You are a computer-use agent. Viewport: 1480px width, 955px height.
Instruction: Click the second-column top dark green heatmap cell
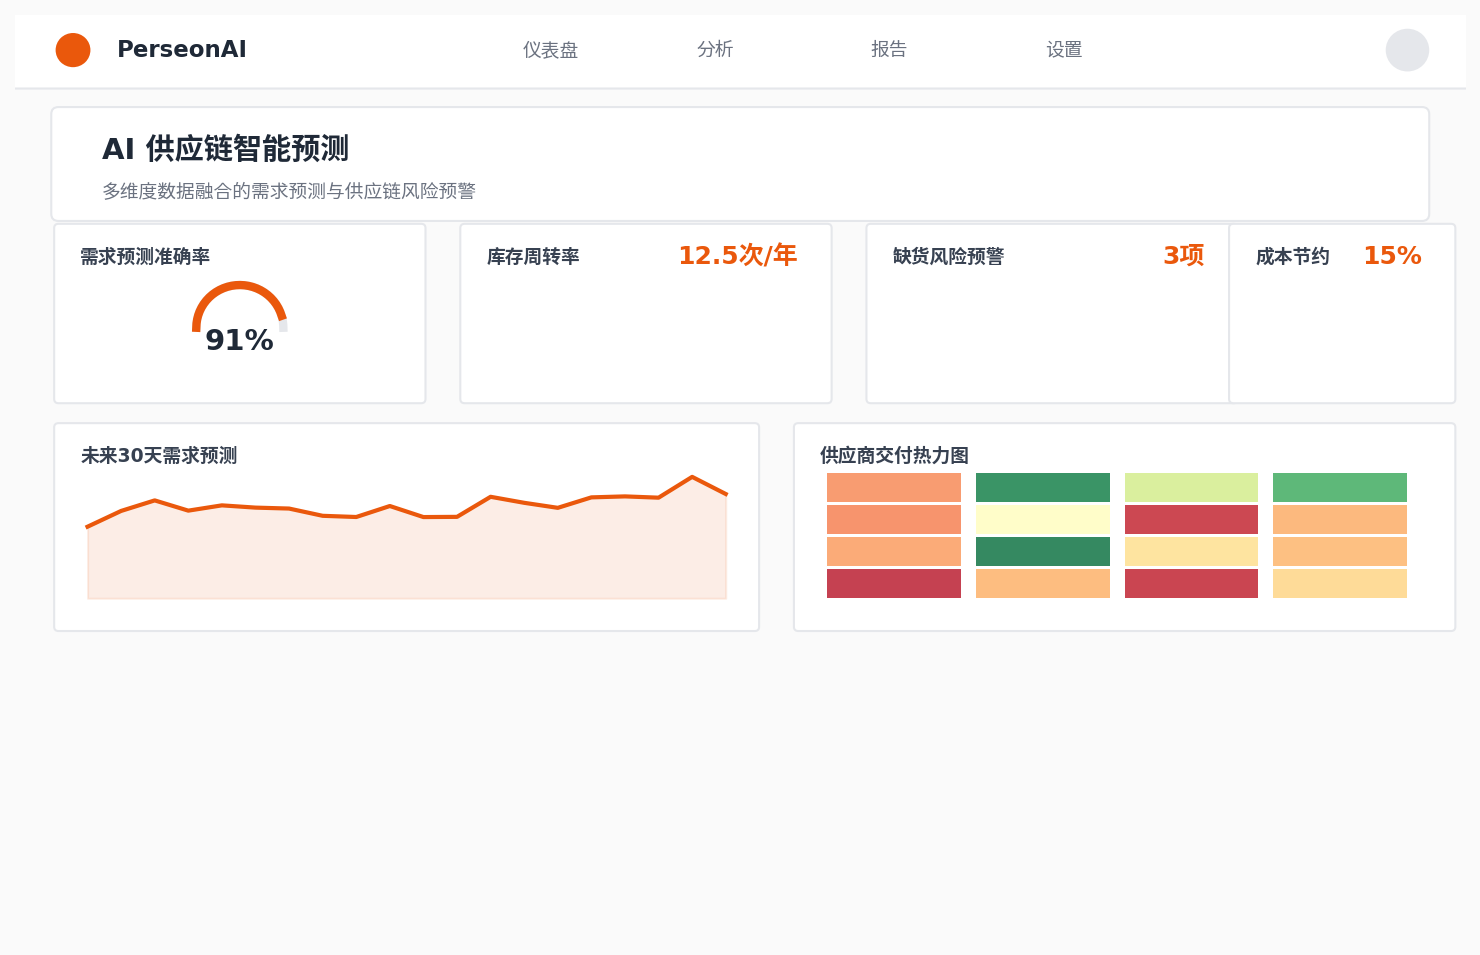click(x=1043, y=488)
